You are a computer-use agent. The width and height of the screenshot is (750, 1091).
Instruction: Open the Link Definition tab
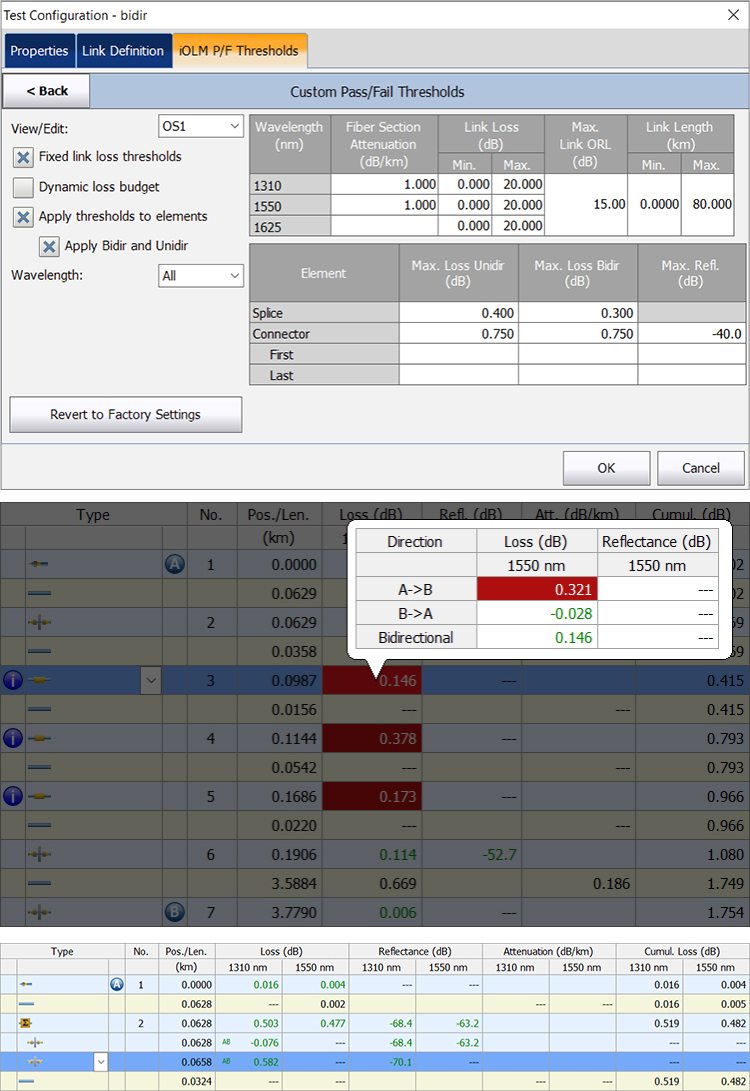pyautogui.click(x=123, y=51)
